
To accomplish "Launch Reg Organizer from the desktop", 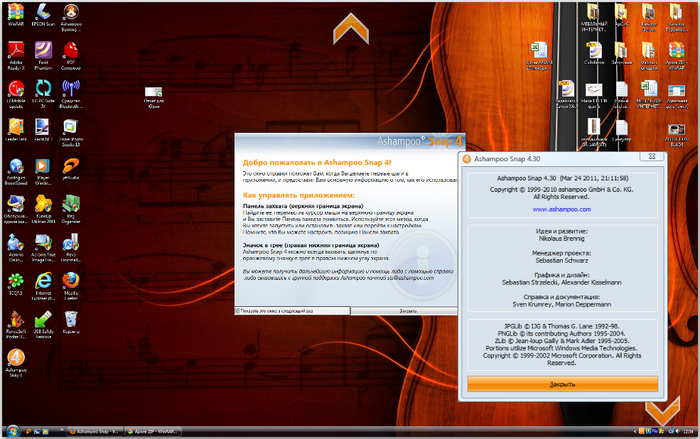I will pyautogui.click(x=71, y=209).
